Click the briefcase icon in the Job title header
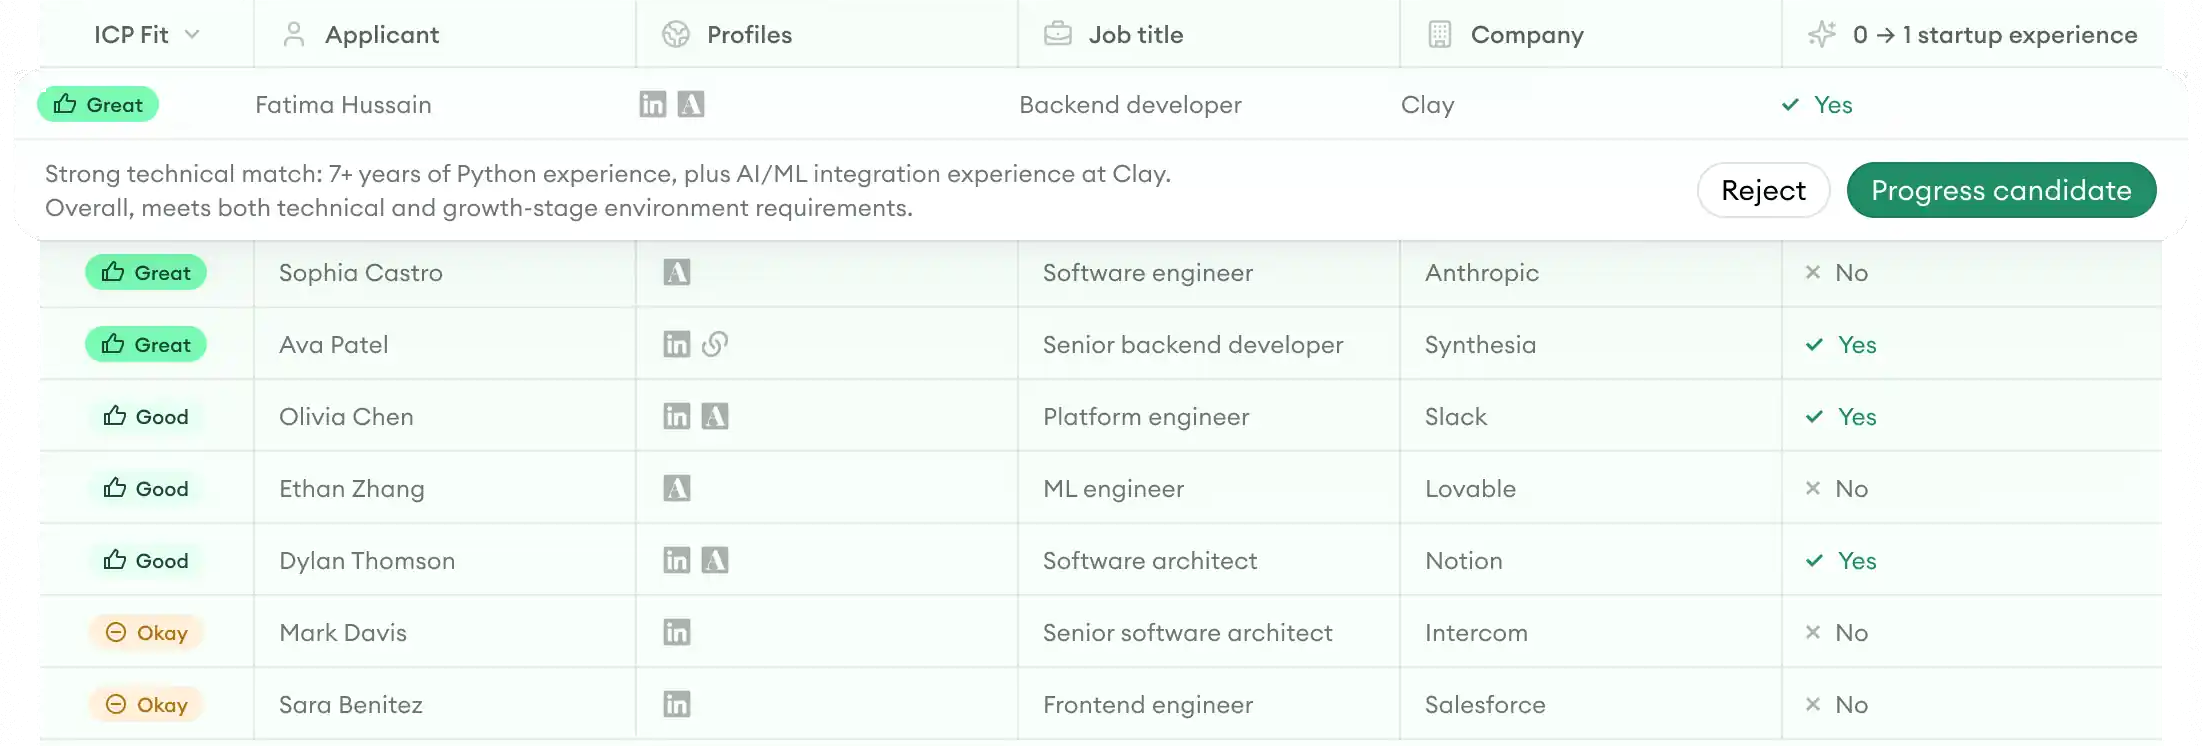The height and width of the screenshot is (746, 2202). [x=1058, y=35]
